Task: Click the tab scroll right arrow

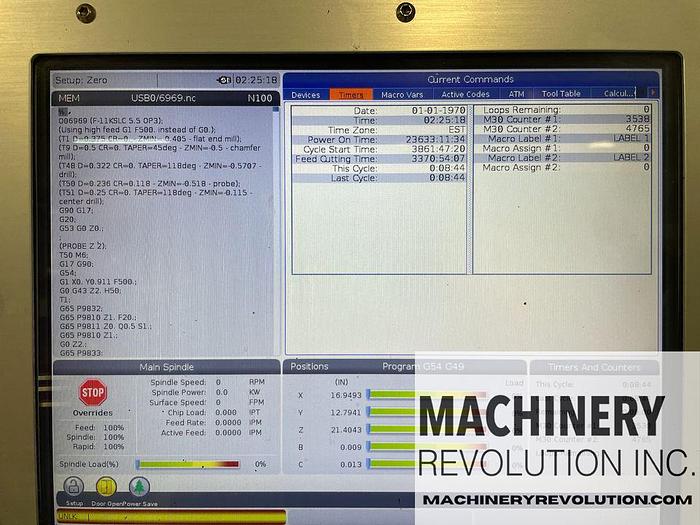Action: point(653,92)
